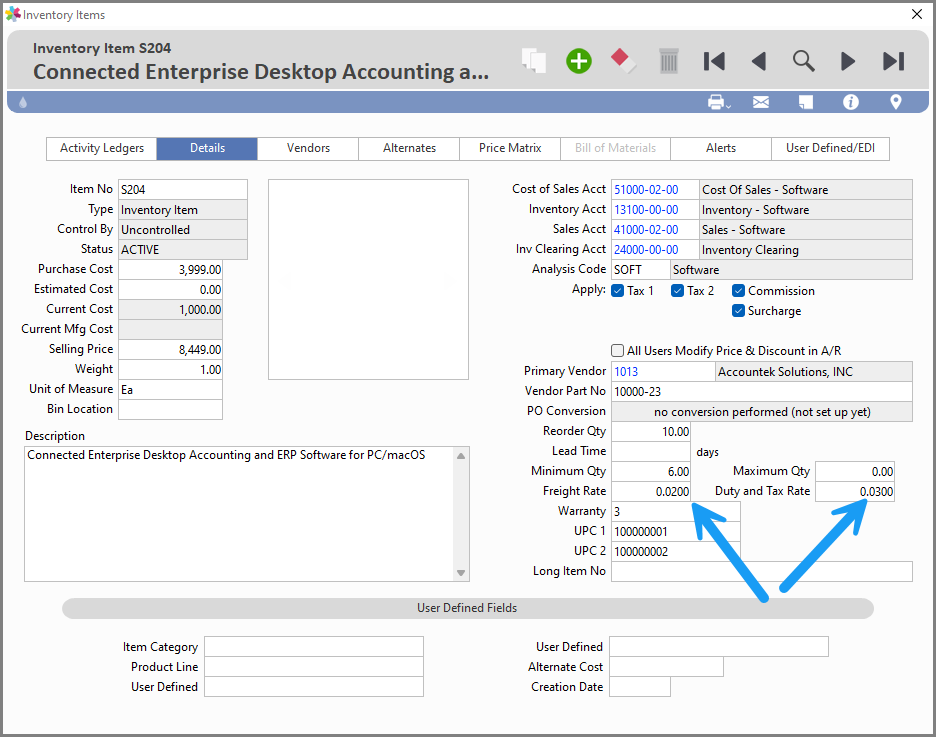Close the Inventory Items window
936x737 pixels.
click(917, 14)
